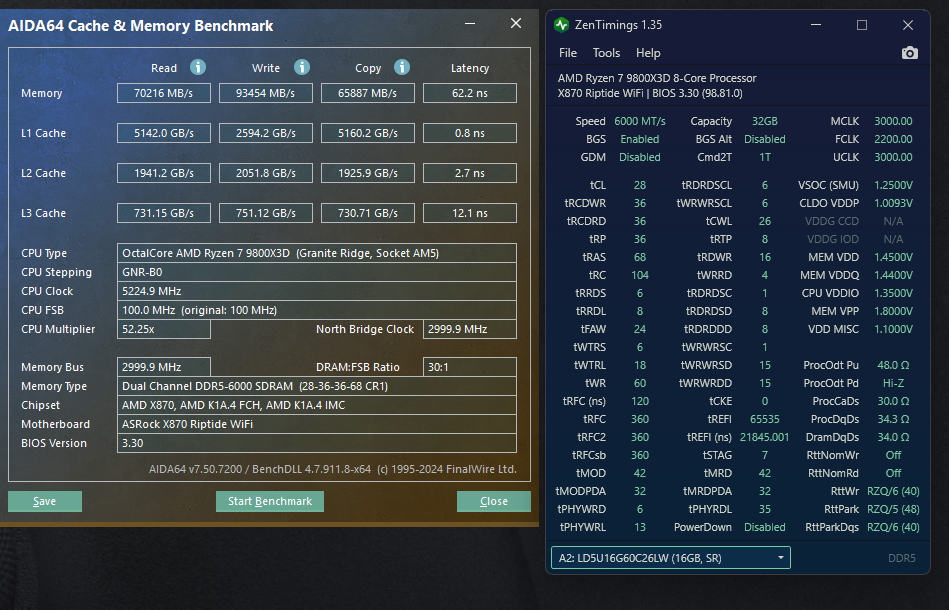Click the CPU Stepping GNR-B0 field

coord(317,272)
